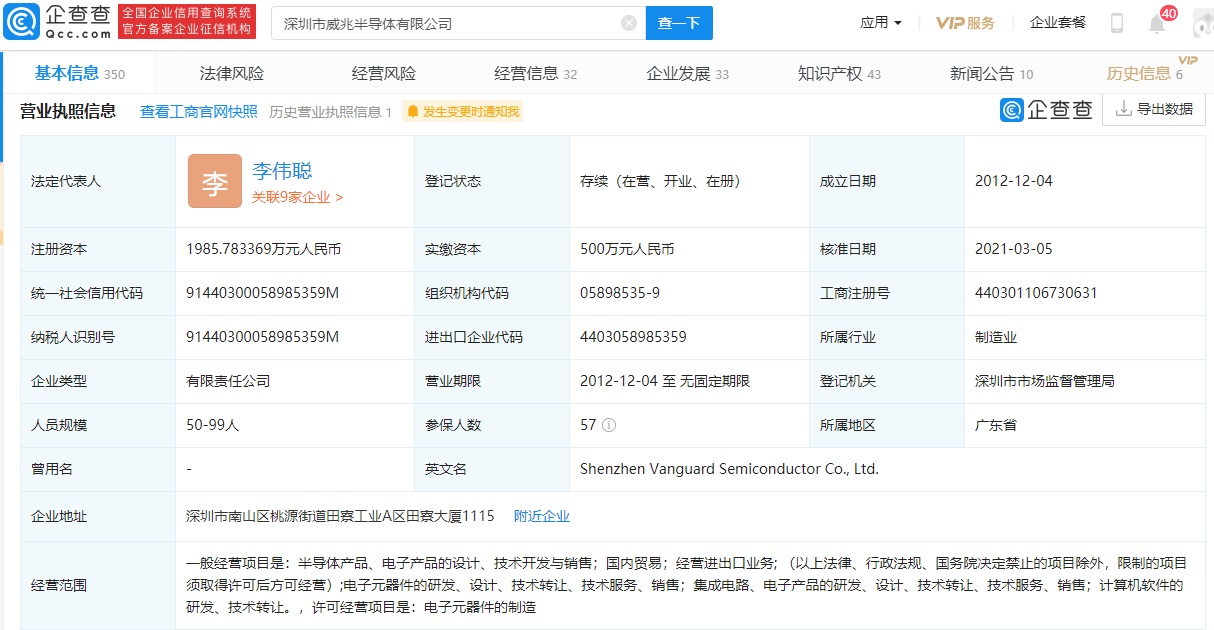Open 查看工商官网快照 link
This screenshot has width=1214, height=630.
[199, 111]
